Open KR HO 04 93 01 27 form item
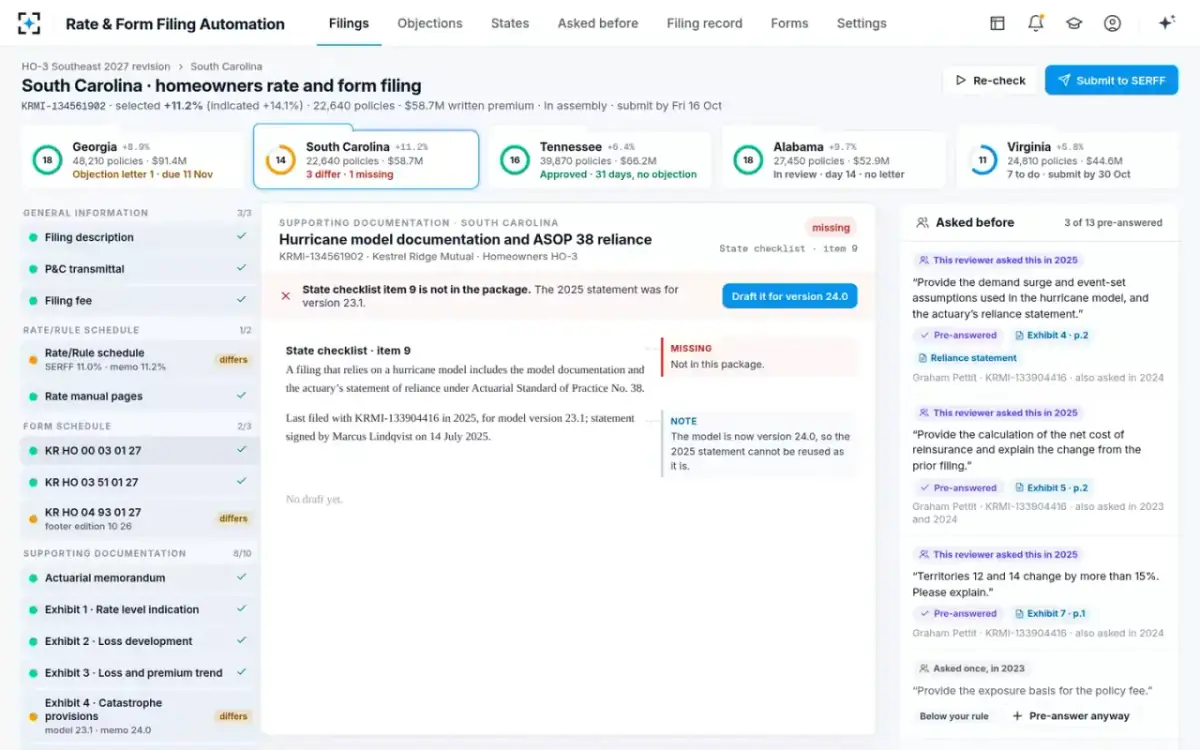This screenshot has height=750, width=1200. [x=140, y=518]
